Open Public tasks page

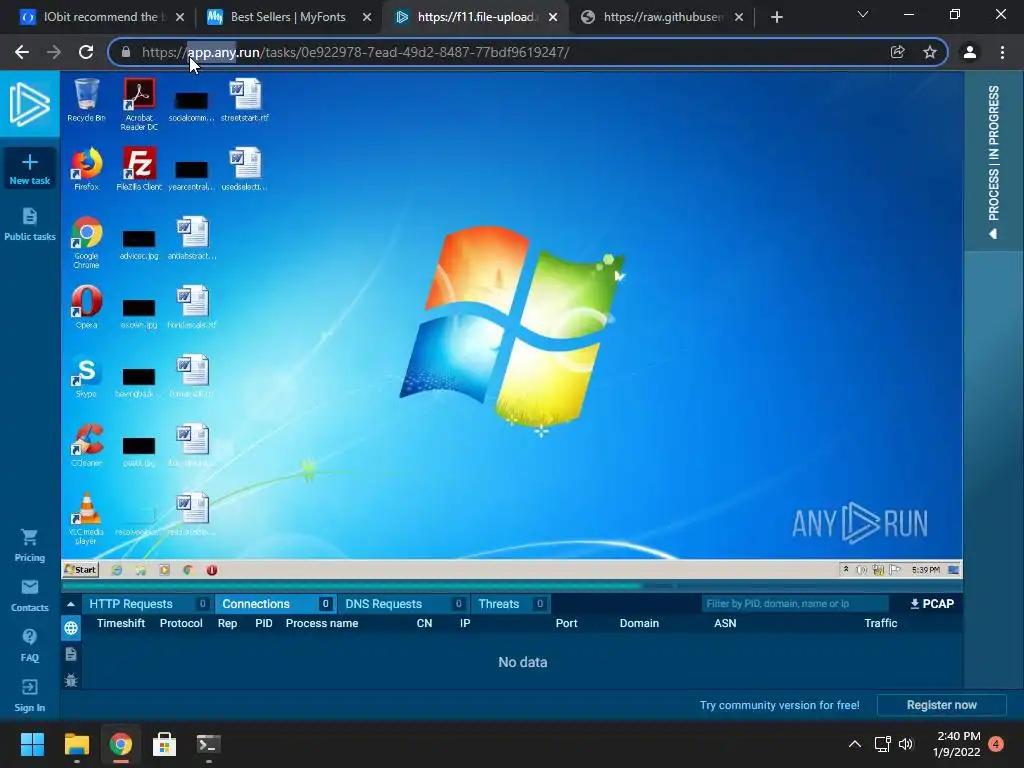coord(29,224)
